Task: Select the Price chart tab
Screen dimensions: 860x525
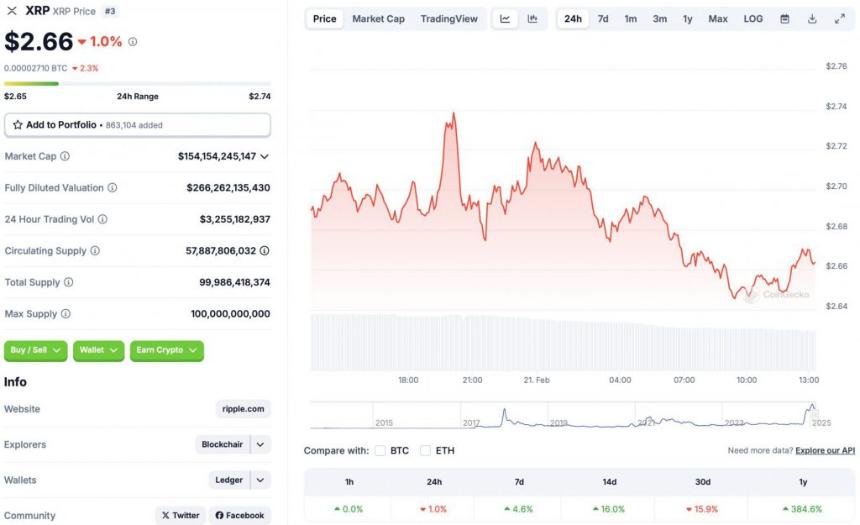Action: (325, 19)
